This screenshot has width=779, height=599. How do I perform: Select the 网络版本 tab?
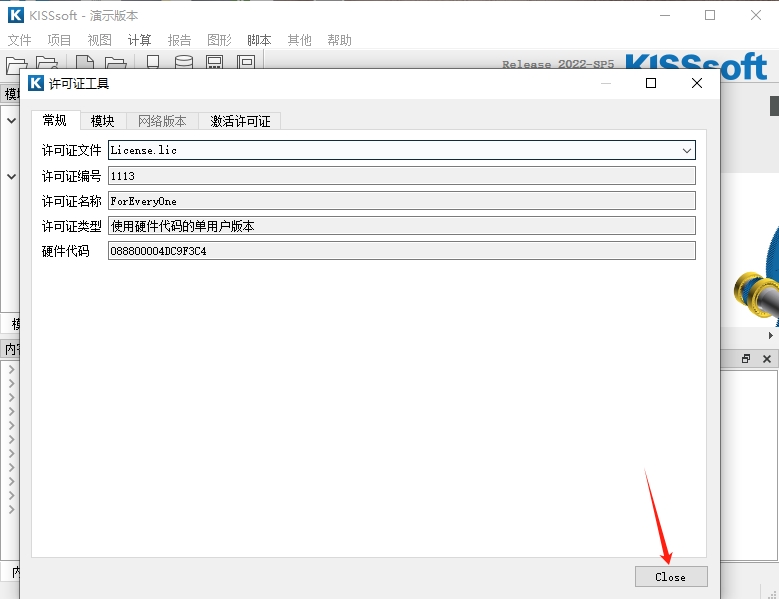click(x=162, y=121)
